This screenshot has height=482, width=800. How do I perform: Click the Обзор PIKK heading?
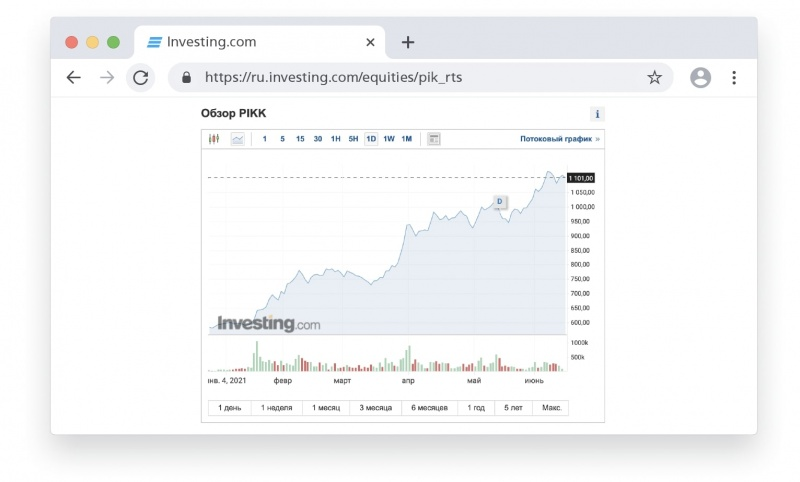click(234, 113)
